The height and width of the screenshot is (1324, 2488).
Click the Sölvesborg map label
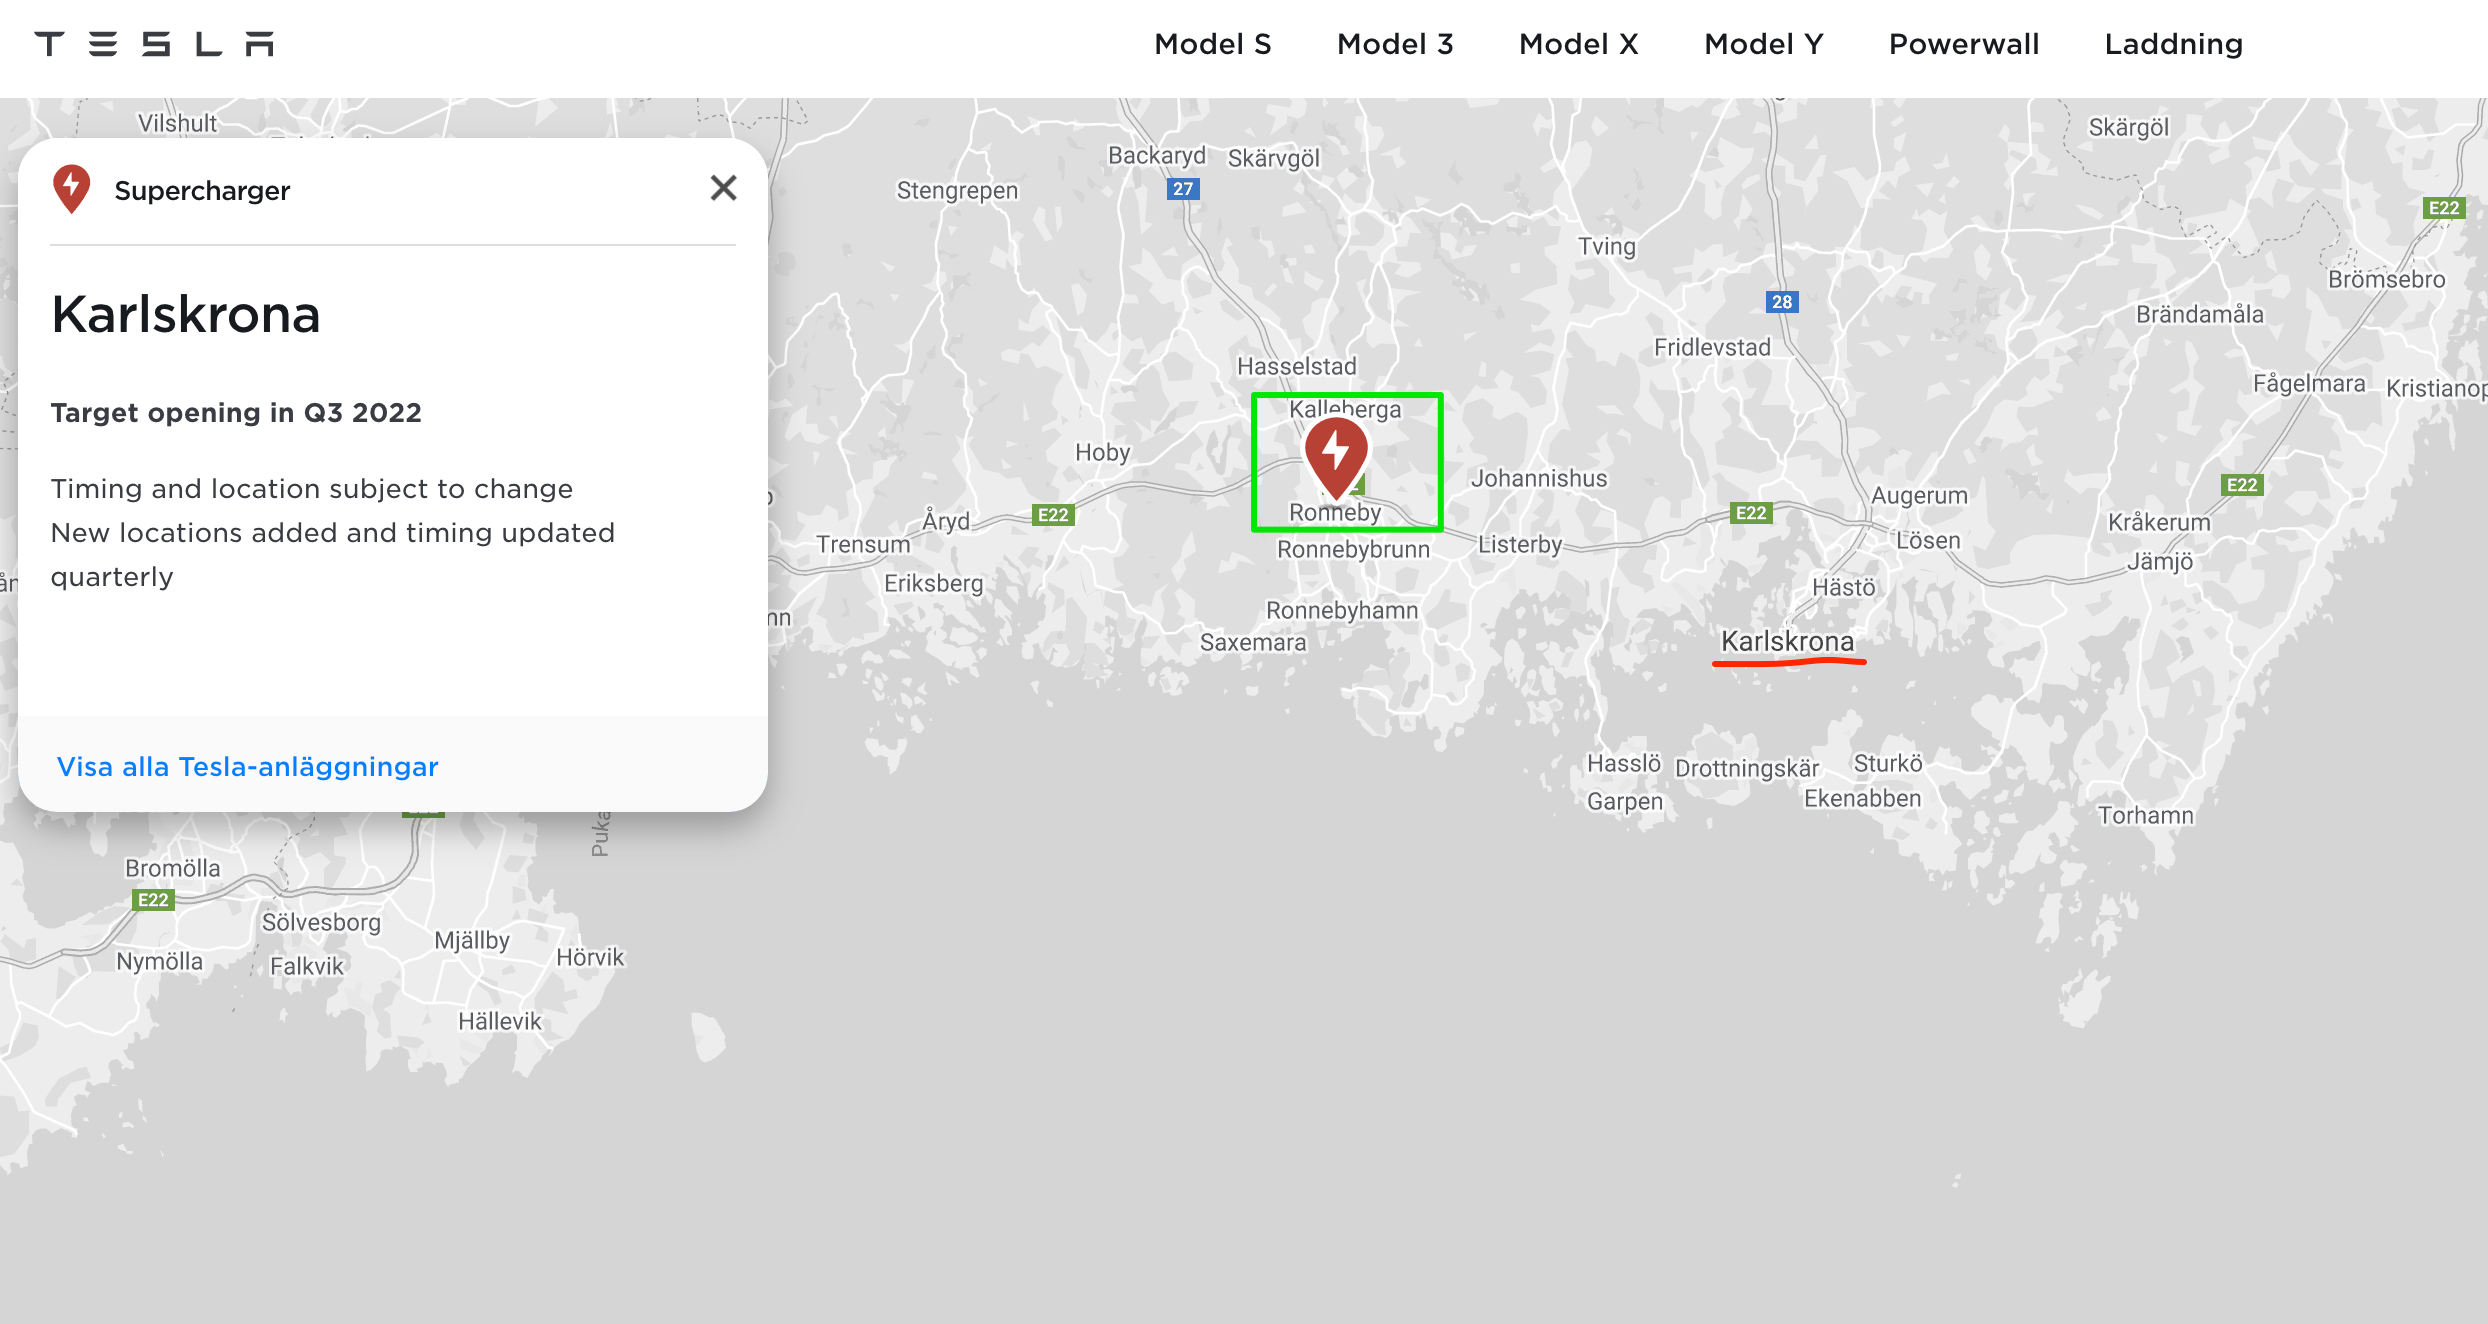click(321, 922)
